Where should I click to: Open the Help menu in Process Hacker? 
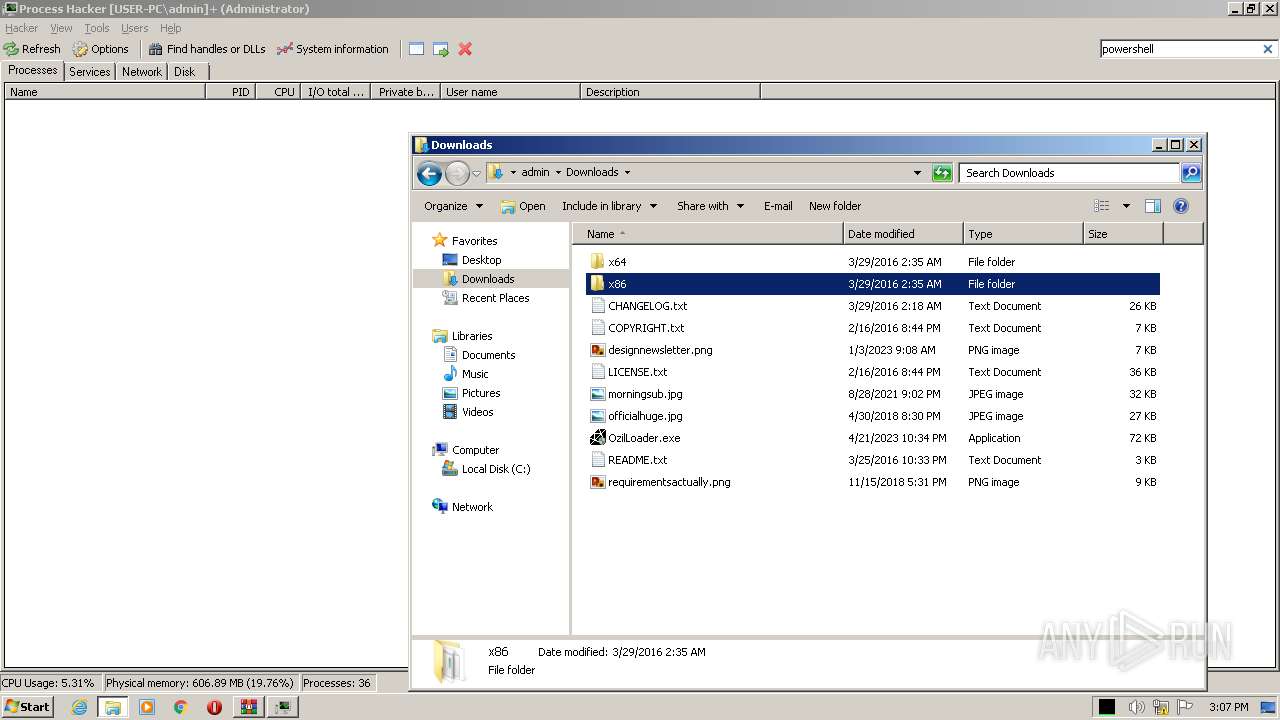171,28
